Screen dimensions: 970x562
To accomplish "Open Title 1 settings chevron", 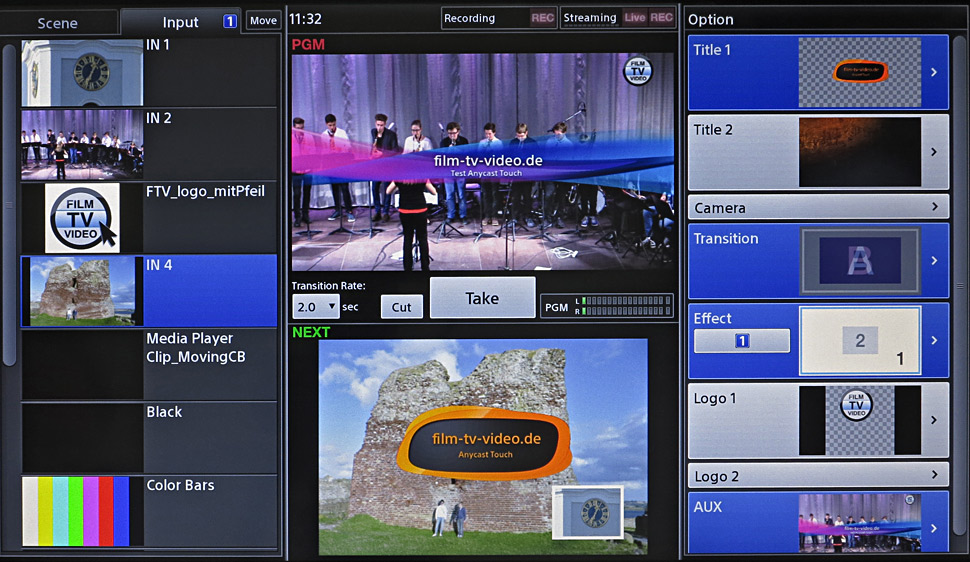I will (934, 72).
